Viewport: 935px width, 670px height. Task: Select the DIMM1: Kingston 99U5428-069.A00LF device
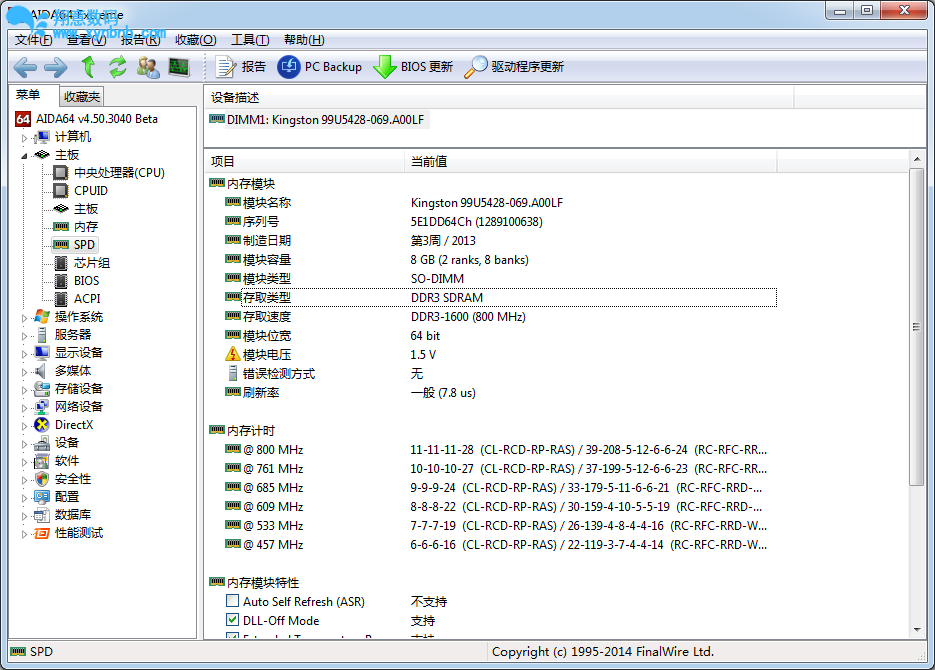pyautogui.click(x=317, y=120)
